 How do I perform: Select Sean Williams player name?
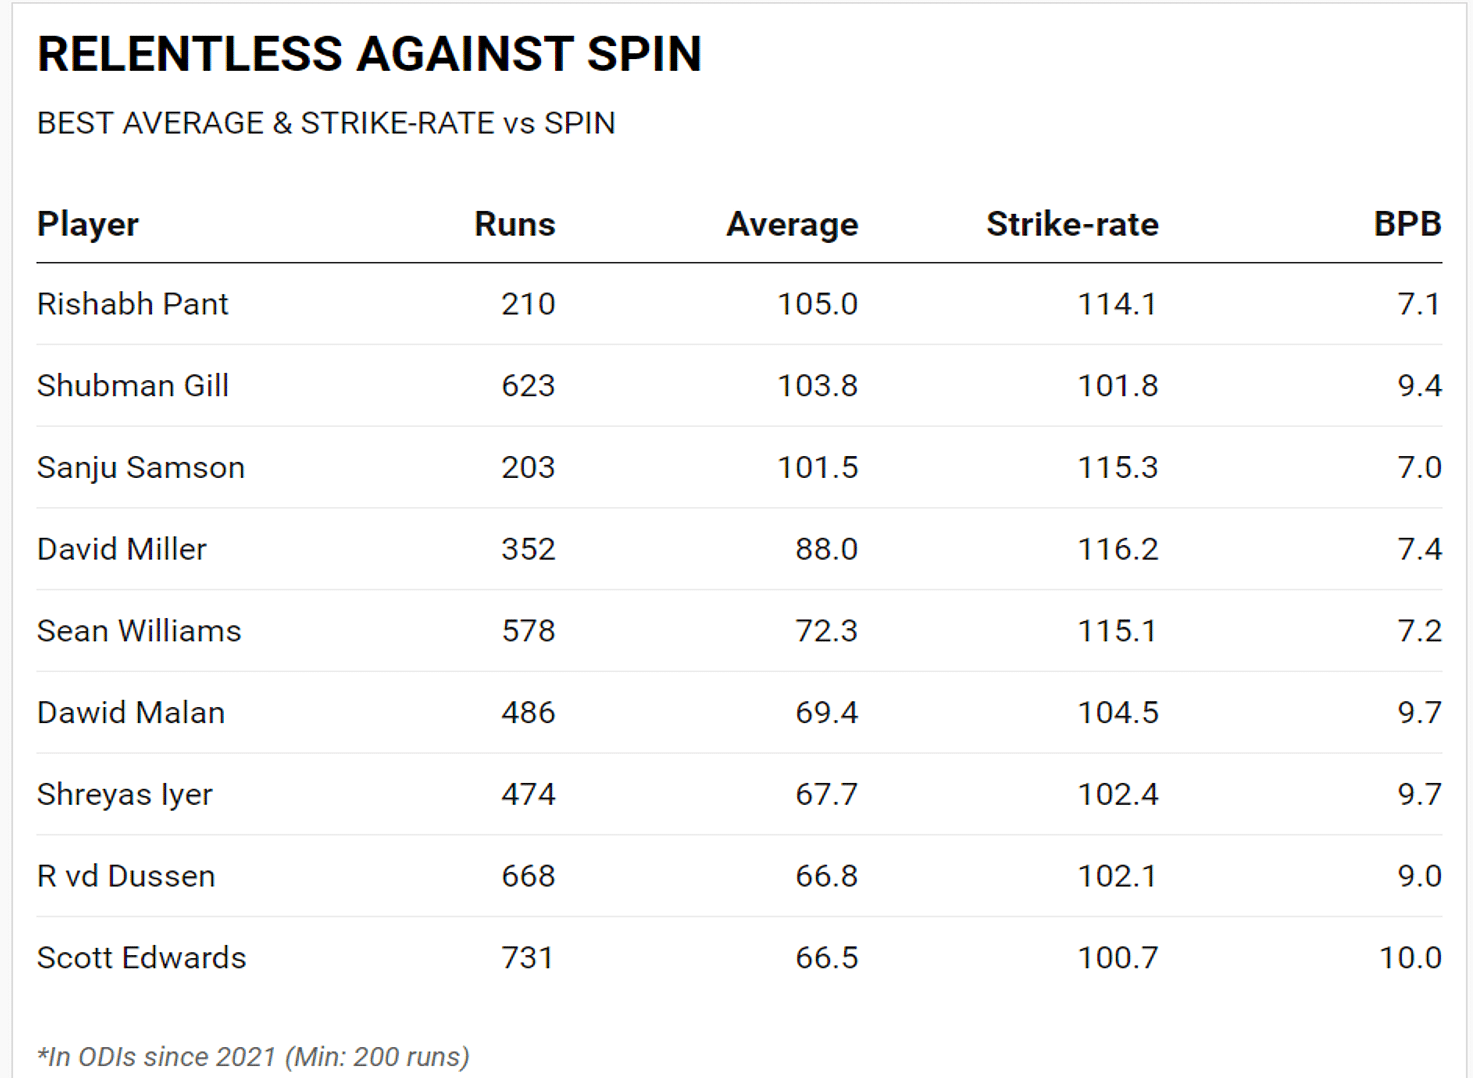(139, 631)
